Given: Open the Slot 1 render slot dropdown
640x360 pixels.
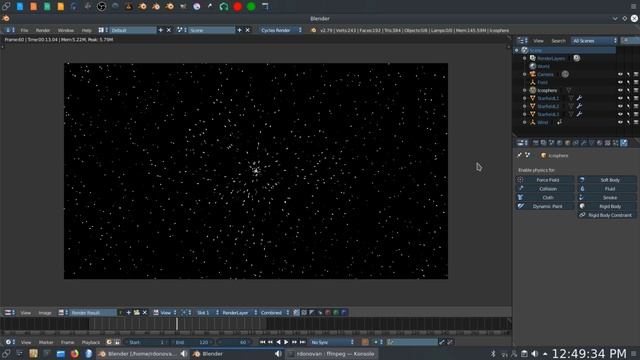Looking at the screenshot, I should pyautogui.click(x=207, y=313).
